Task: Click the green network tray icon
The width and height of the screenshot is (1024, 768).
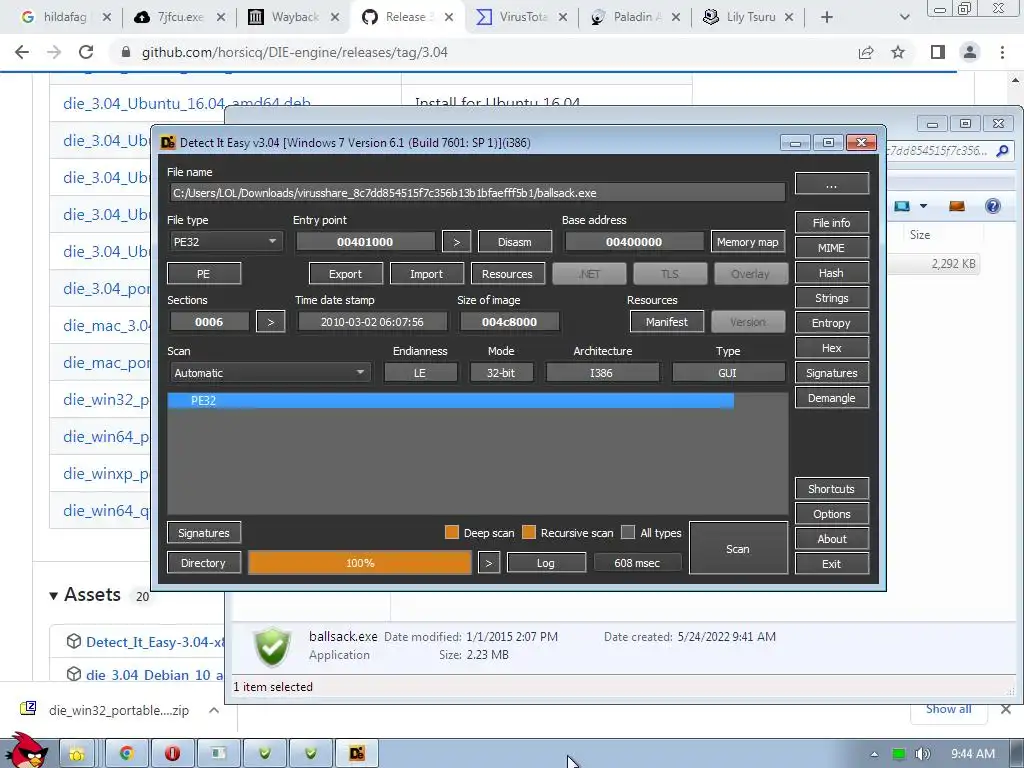Action: point(899,754)
